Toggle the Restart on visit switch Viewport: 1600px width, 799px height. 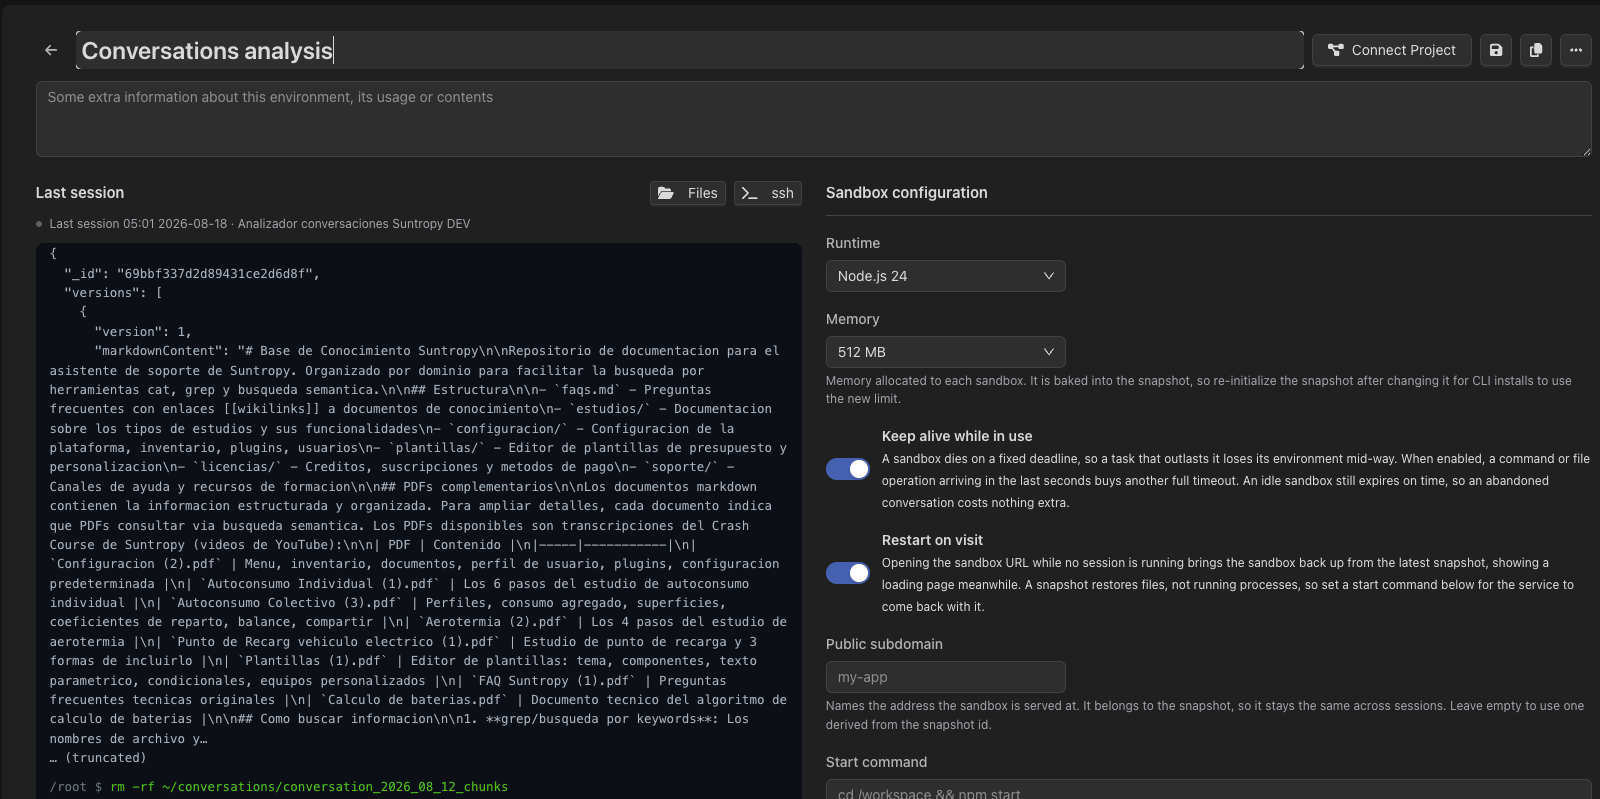pyautogui.click(x=848, y=573)
